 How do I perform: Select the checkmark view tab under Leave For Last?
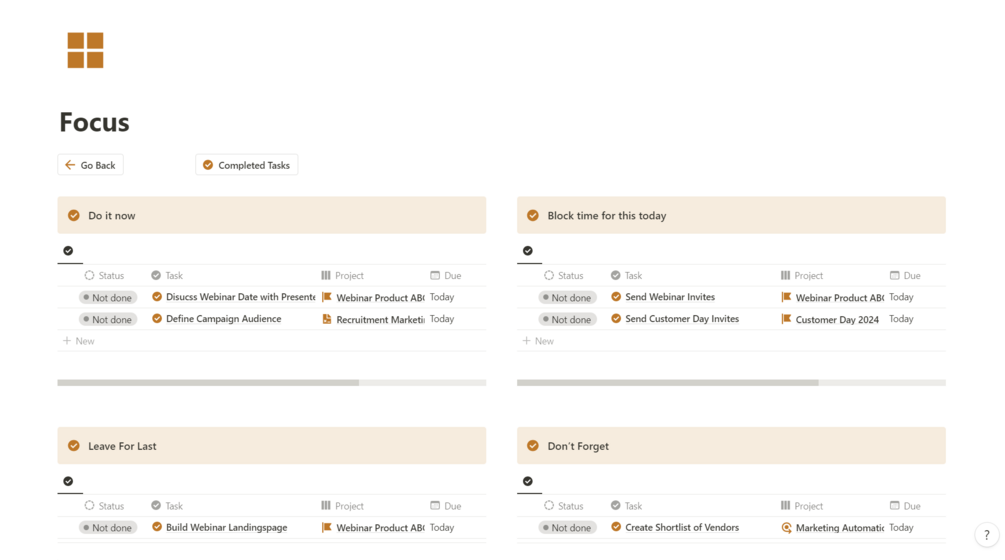click(68, 481)
